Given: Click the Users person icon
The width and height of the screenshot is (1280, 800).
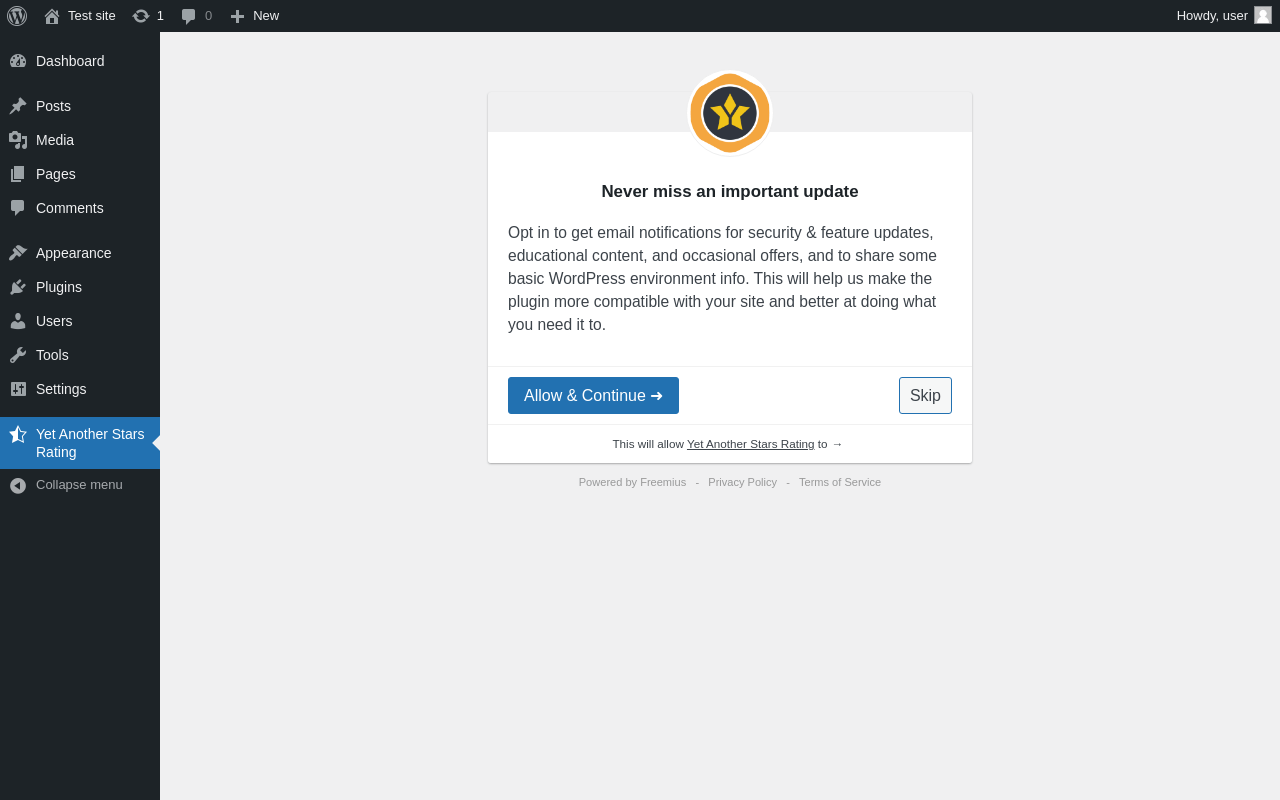Looking at the screenshot, I should pyautogui.click(x=18, y=321).
